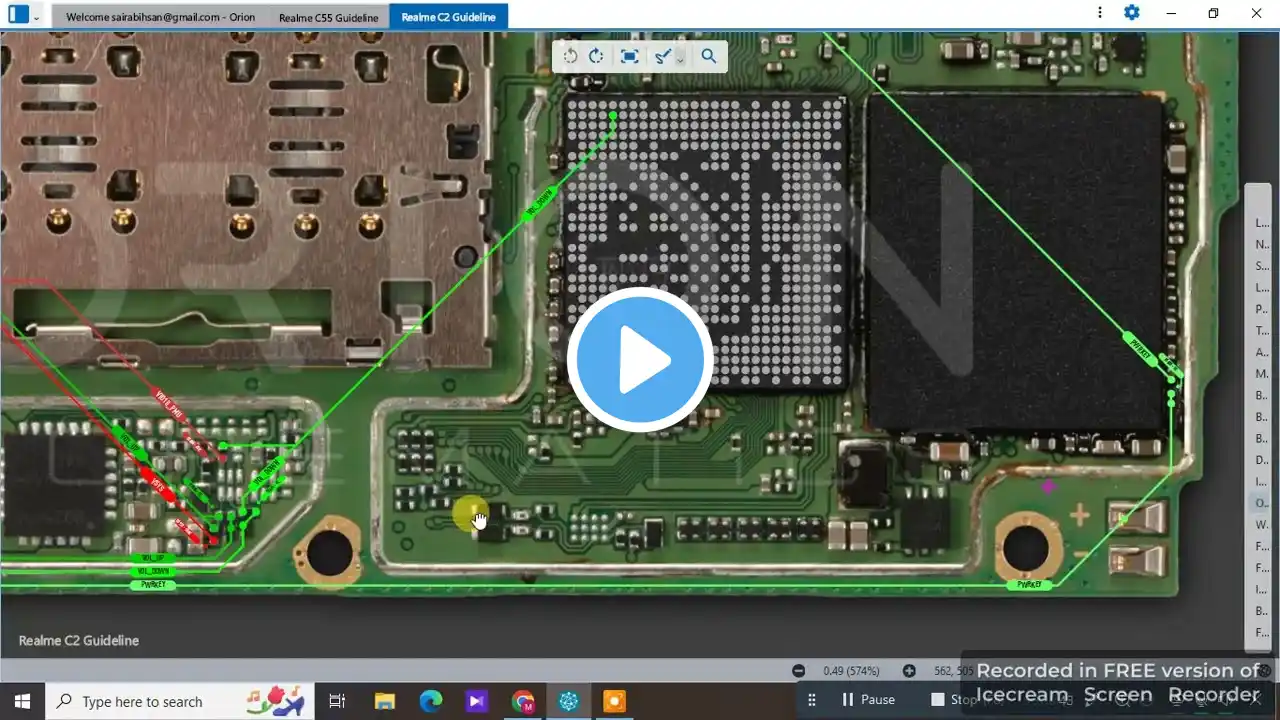Image resolution: width=1280 pixels, height=720 pixels.
Task: Rotate the board view clockwise
Action: 596,56
